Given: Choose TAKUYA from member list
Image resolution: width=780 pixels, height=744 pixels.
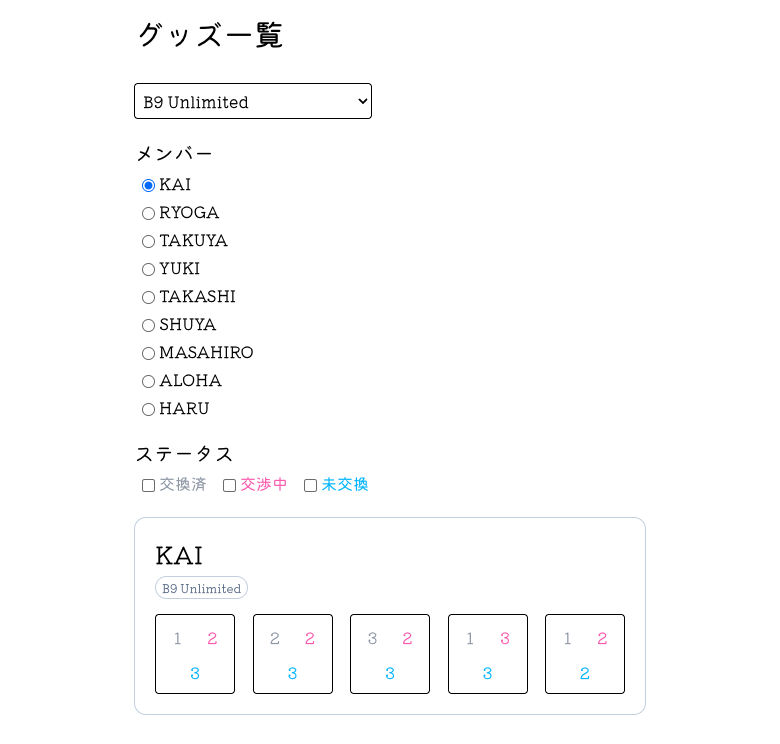Looking at the screenshot, I should (149, 241).
